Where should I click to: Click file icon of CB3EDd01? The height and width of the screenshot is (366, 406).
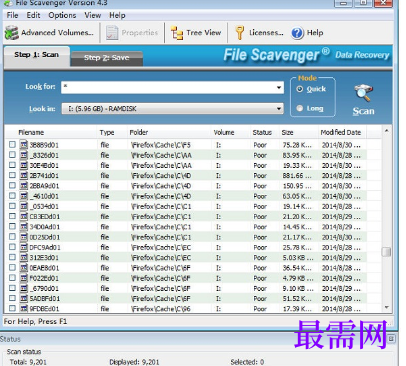24,217
